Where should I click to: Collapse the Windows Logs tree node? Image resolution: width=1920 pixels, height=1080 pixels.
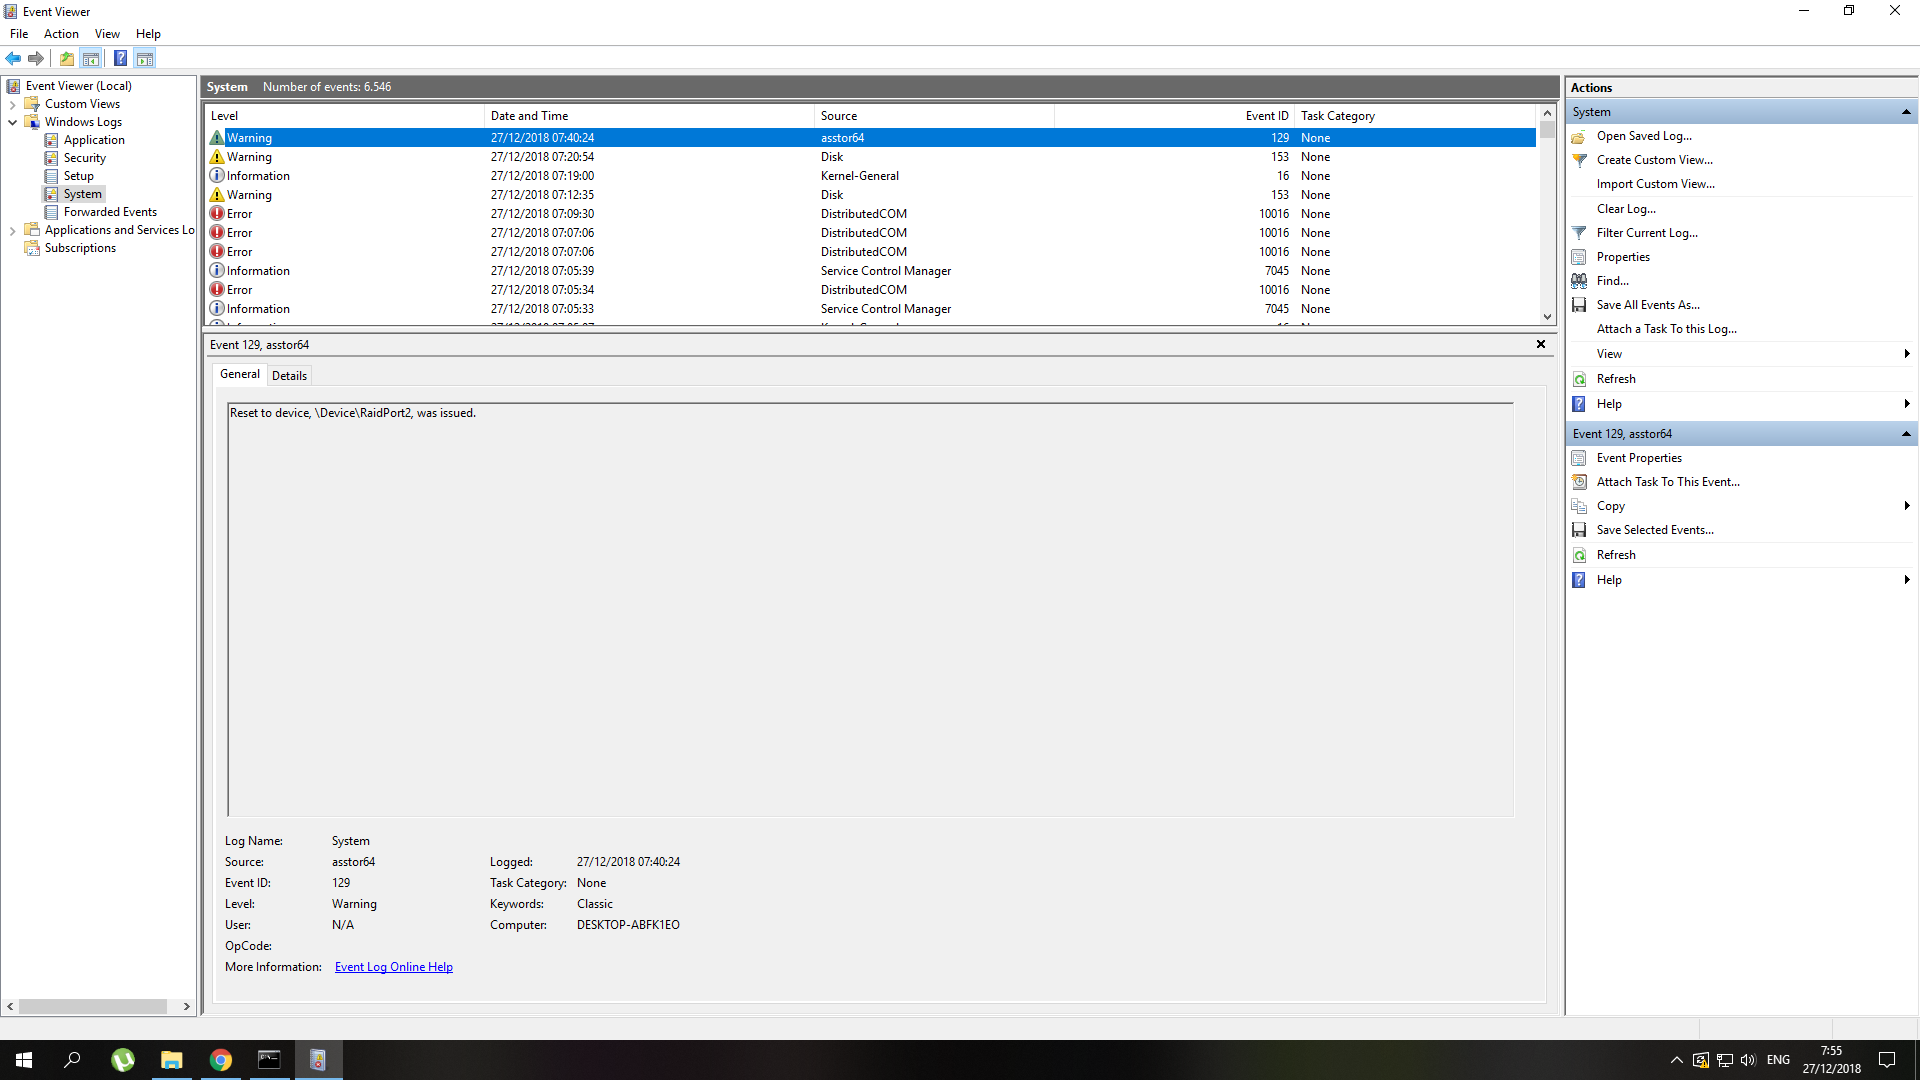[x=12, y=122]
